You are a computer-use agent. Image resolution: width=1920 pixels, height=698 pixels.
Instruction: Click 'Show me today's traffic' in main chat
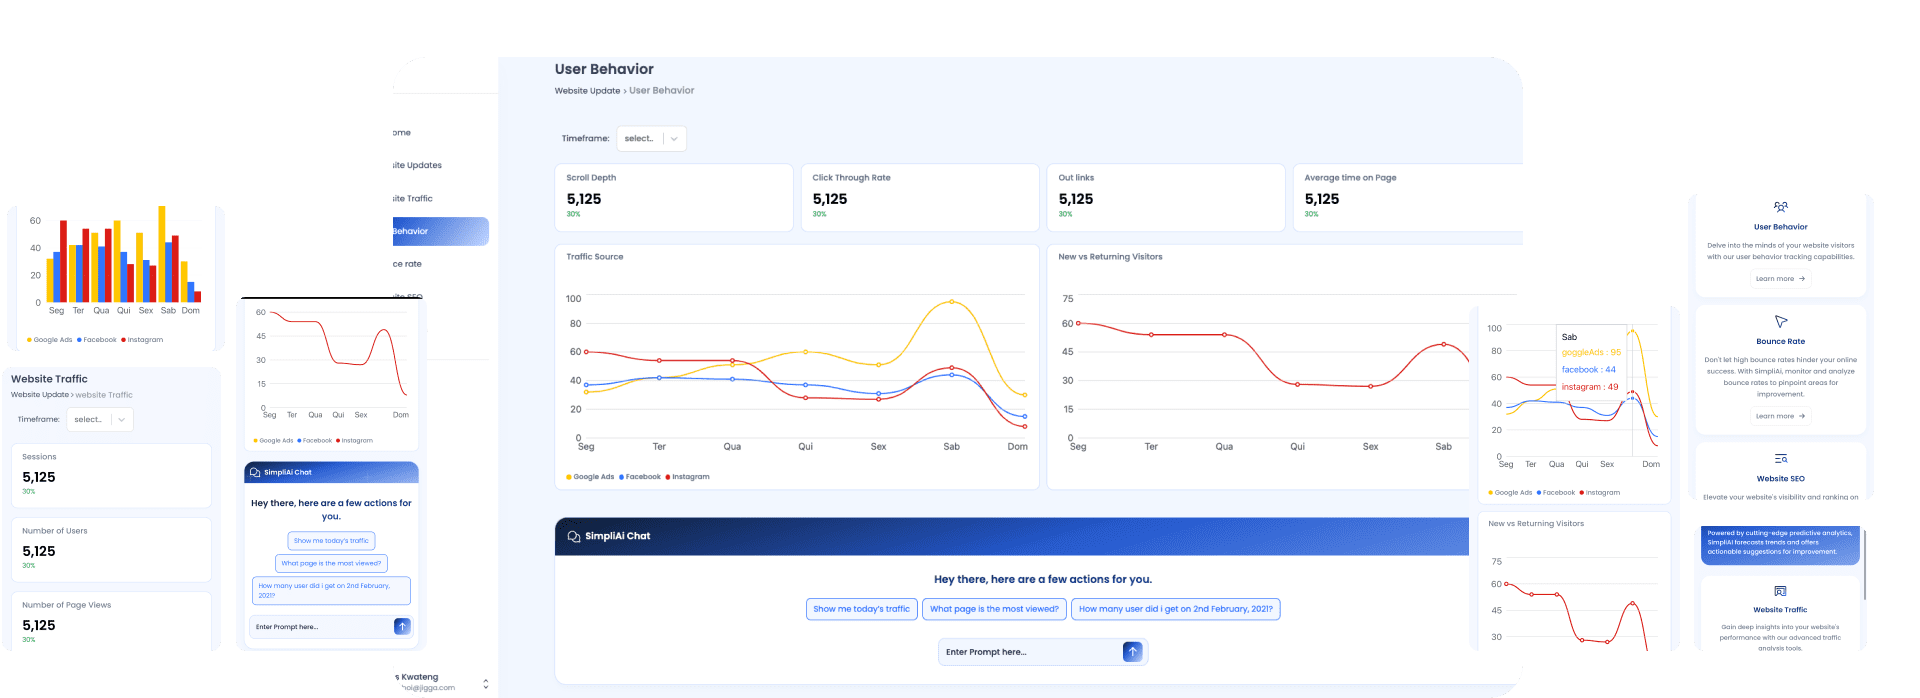[x=861, y=609]
